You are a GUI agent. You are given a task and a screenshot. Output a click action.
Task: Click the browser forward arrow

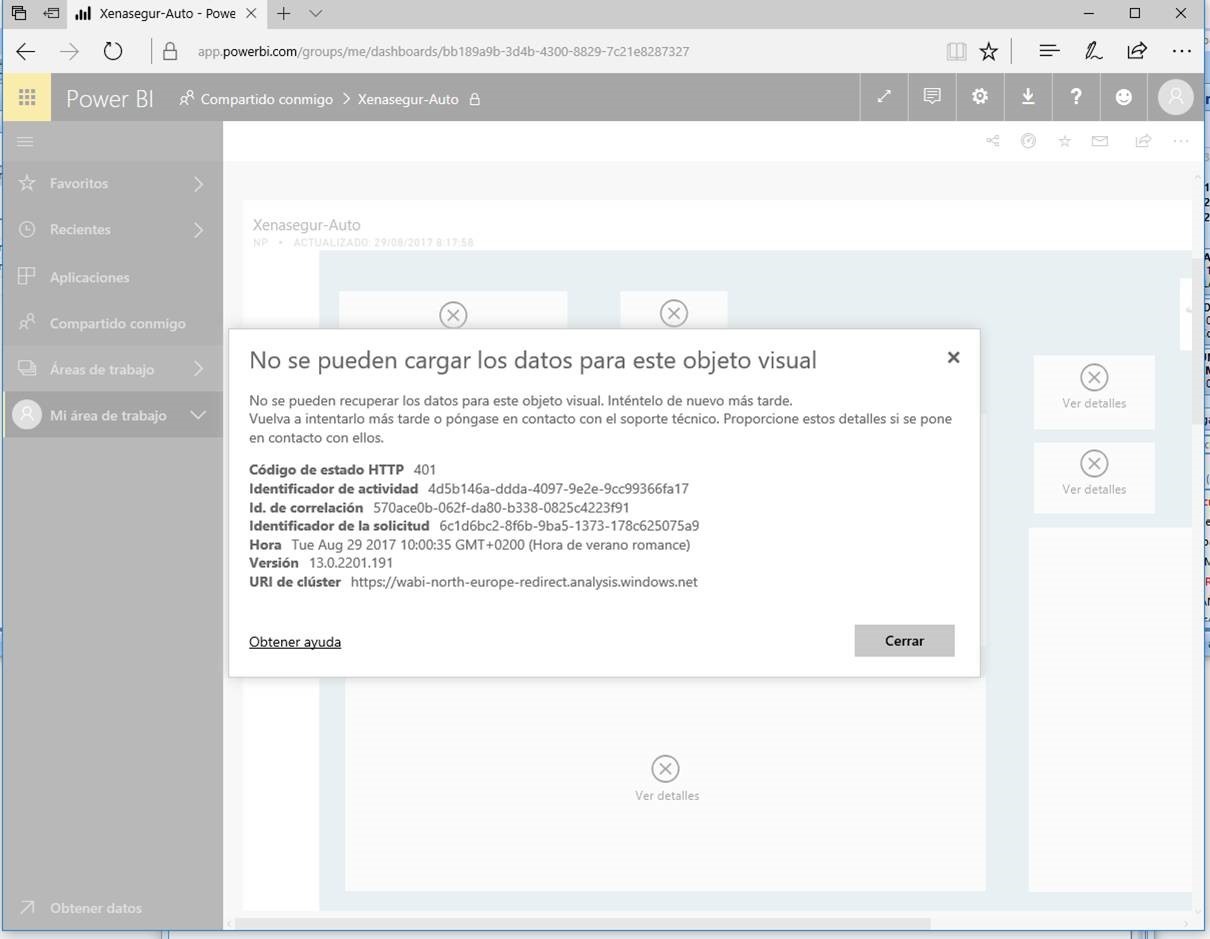(69, 51)
